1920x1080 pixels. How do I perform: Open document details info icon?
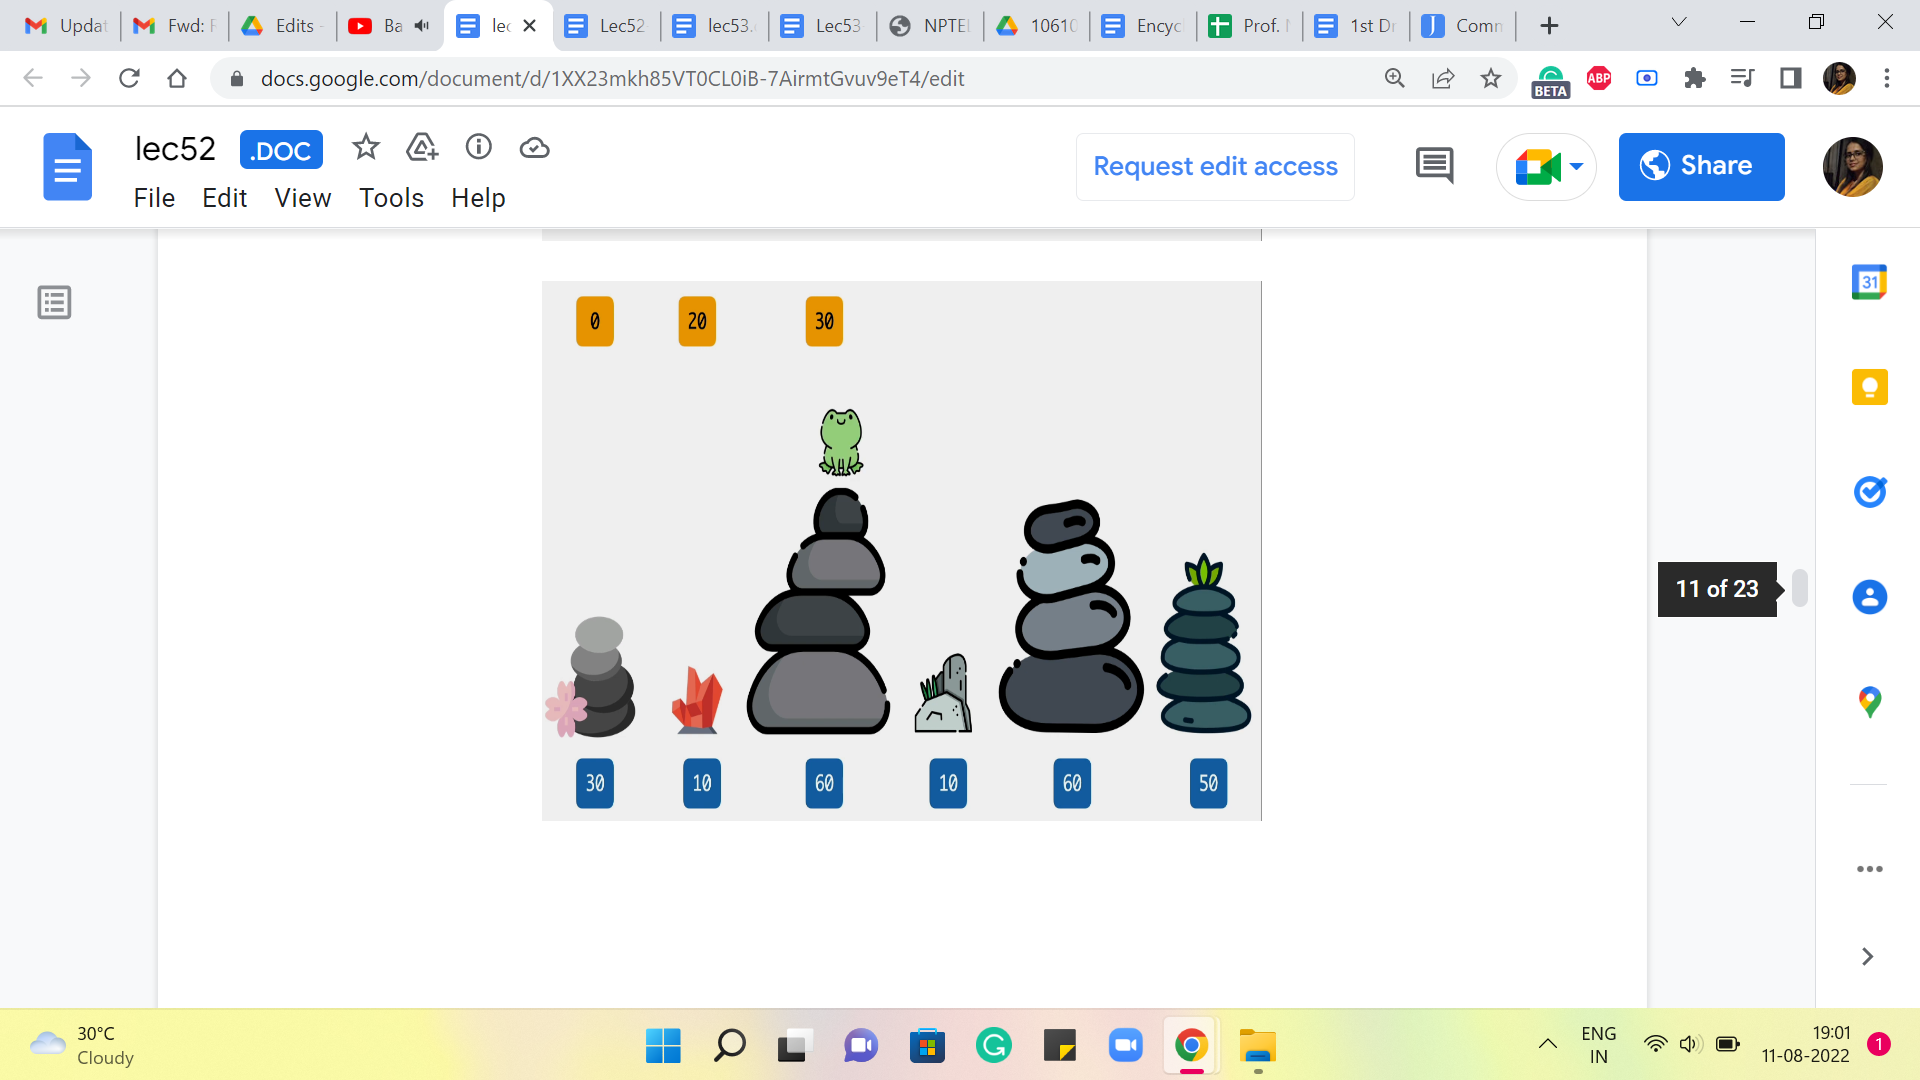tap(479, 148)
